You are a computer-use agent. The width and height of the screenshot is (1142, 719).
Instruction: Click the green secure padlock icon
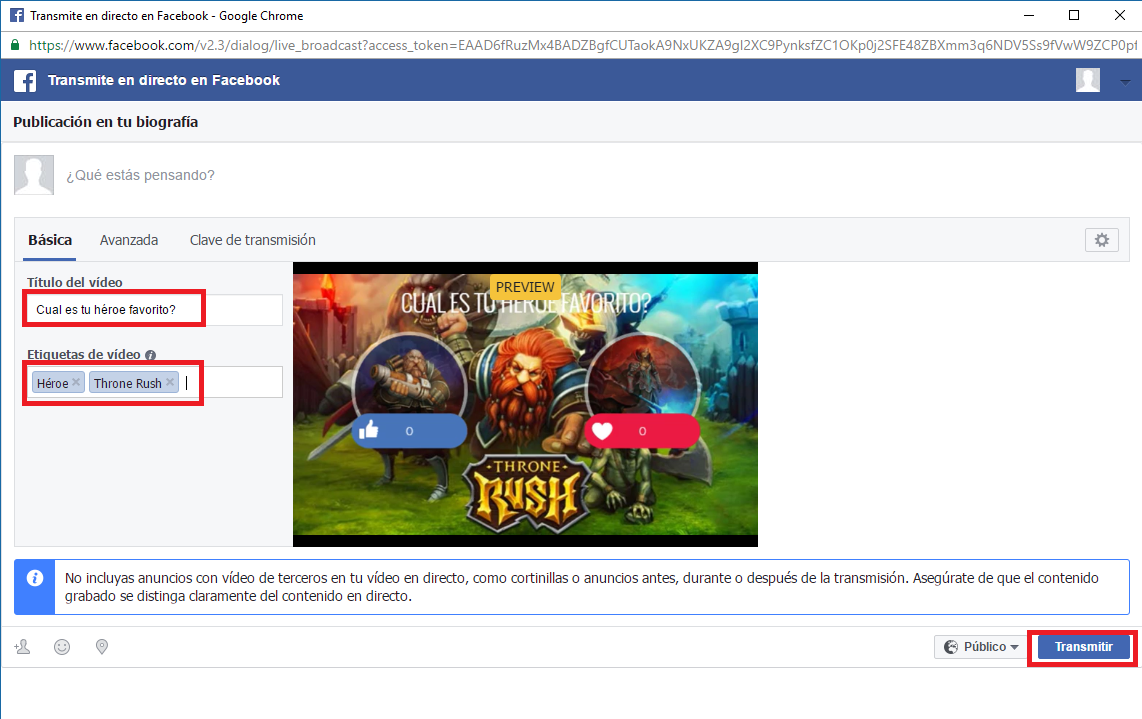tap(15, 45)
